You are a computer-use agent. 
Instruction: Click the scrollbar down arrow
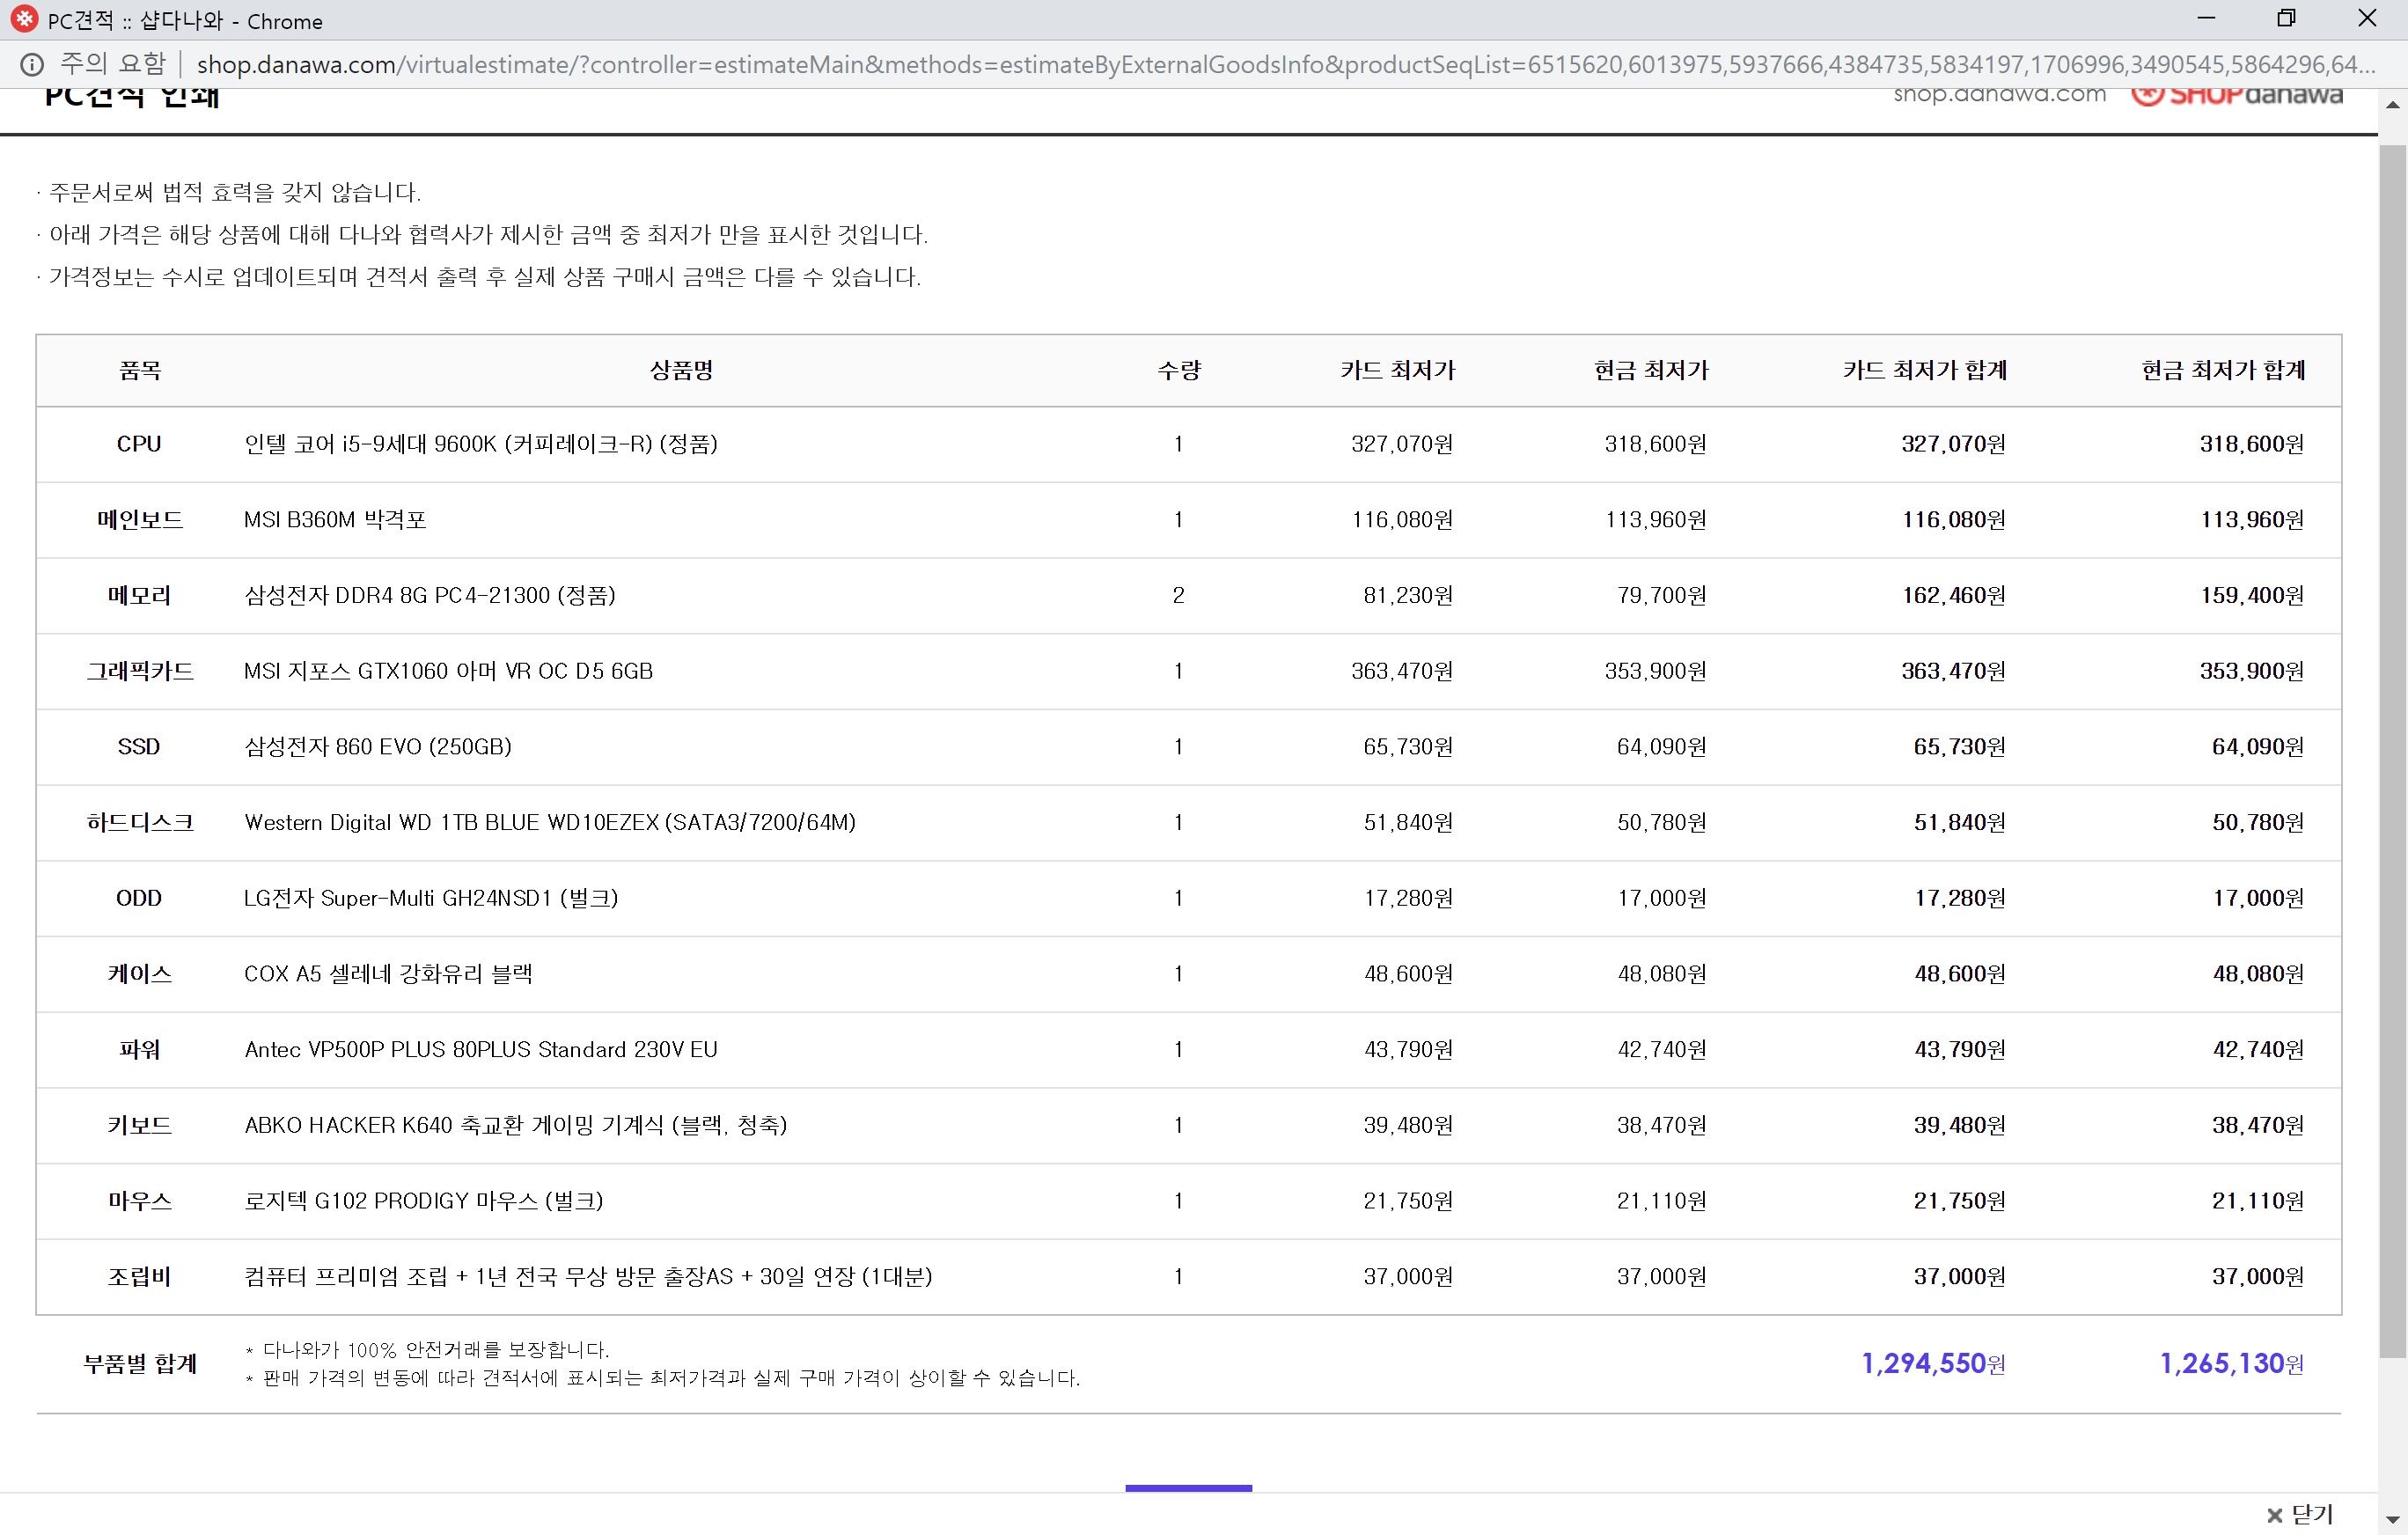[x=2392, y=1522]
